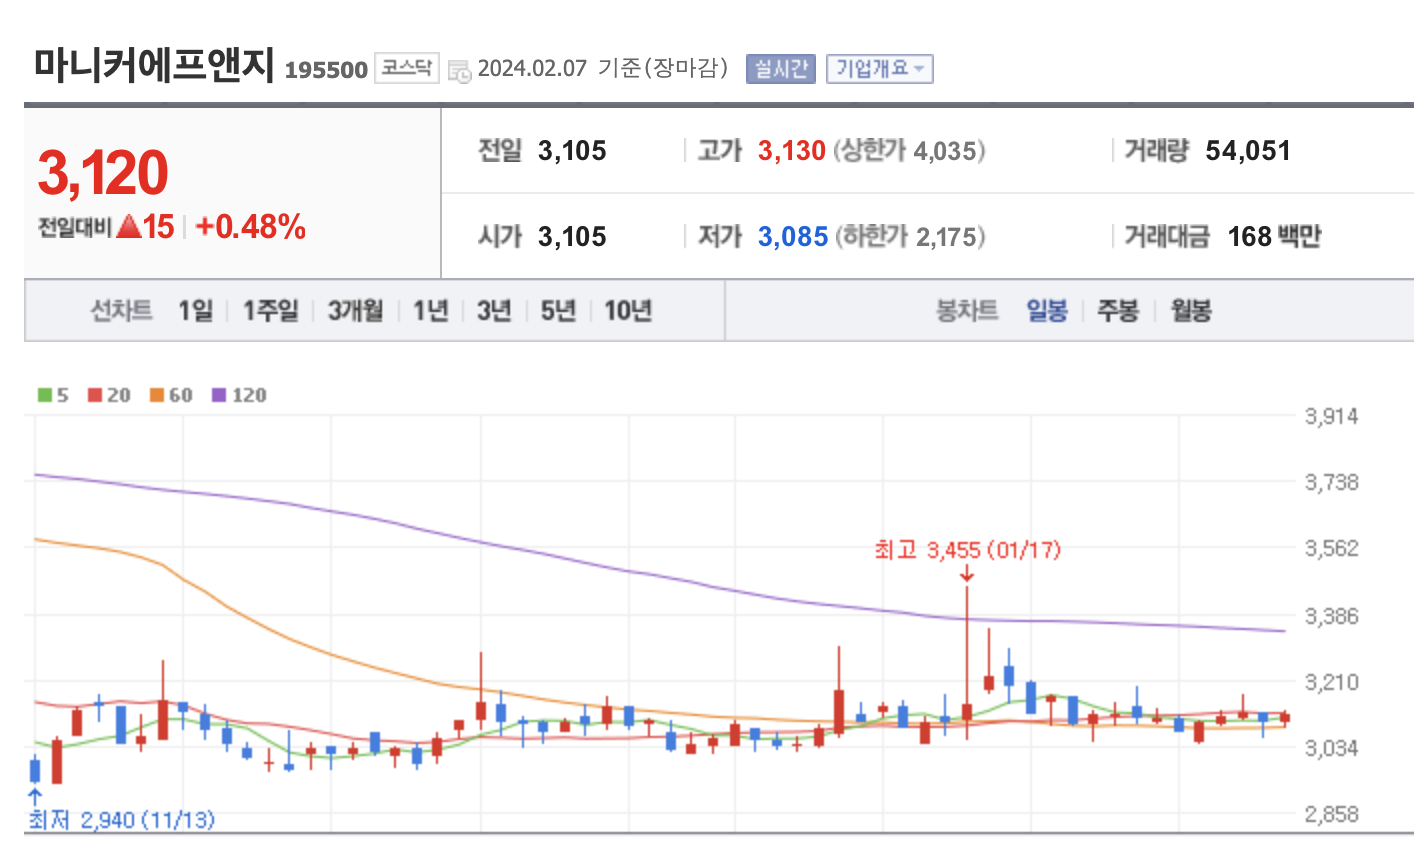Image resolution: width=1414 pixels, height=842 pixels.
Task: Click the +0.48% change rate
Action: pos(251,227)
